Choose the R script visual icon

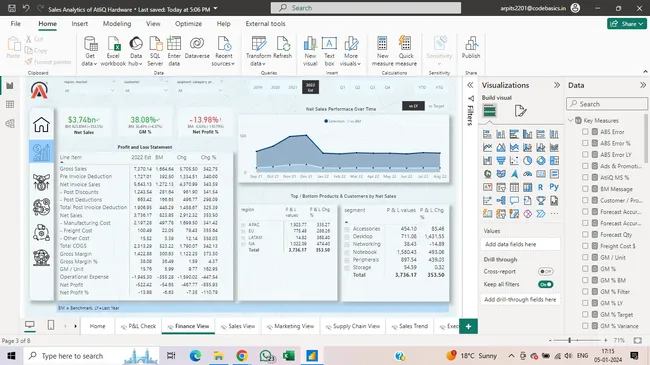[541, 187]
